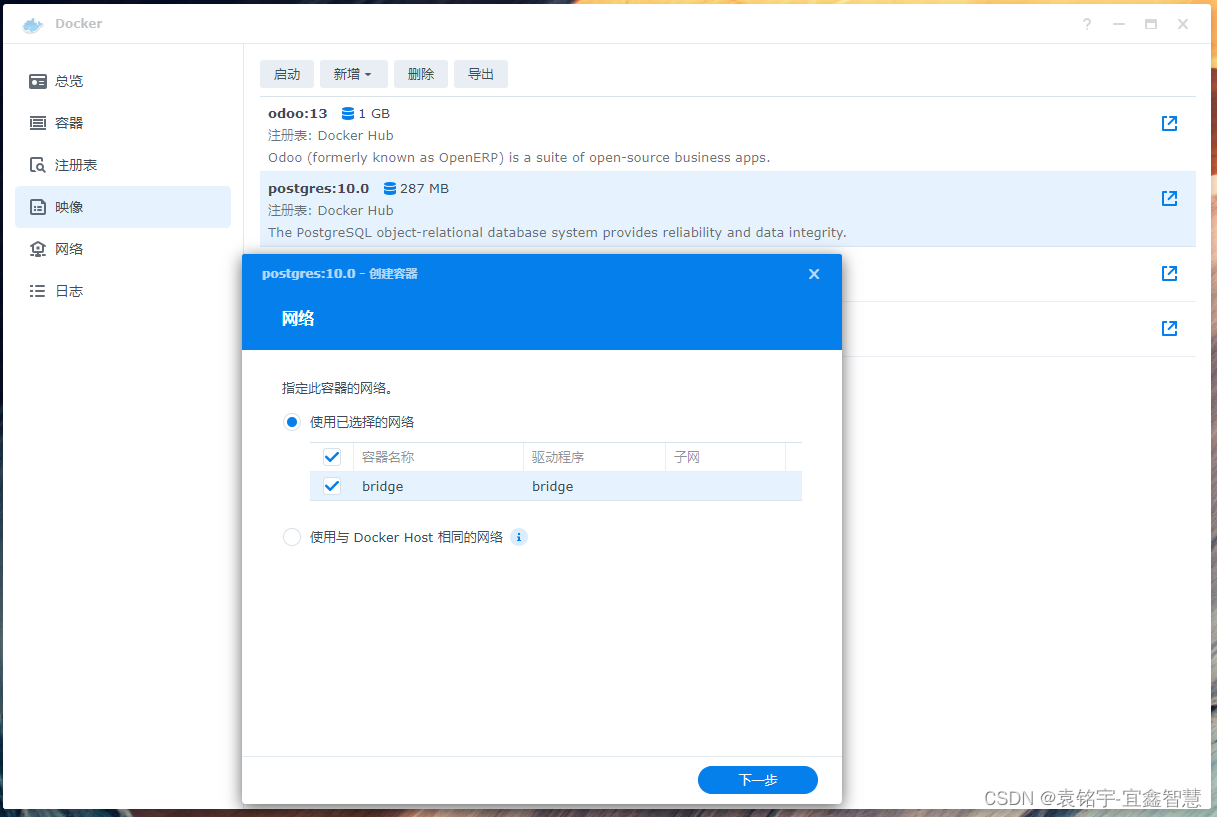Click the 日志 log sidebar icon
The image size is (1217, 817).
click(38, 291)
